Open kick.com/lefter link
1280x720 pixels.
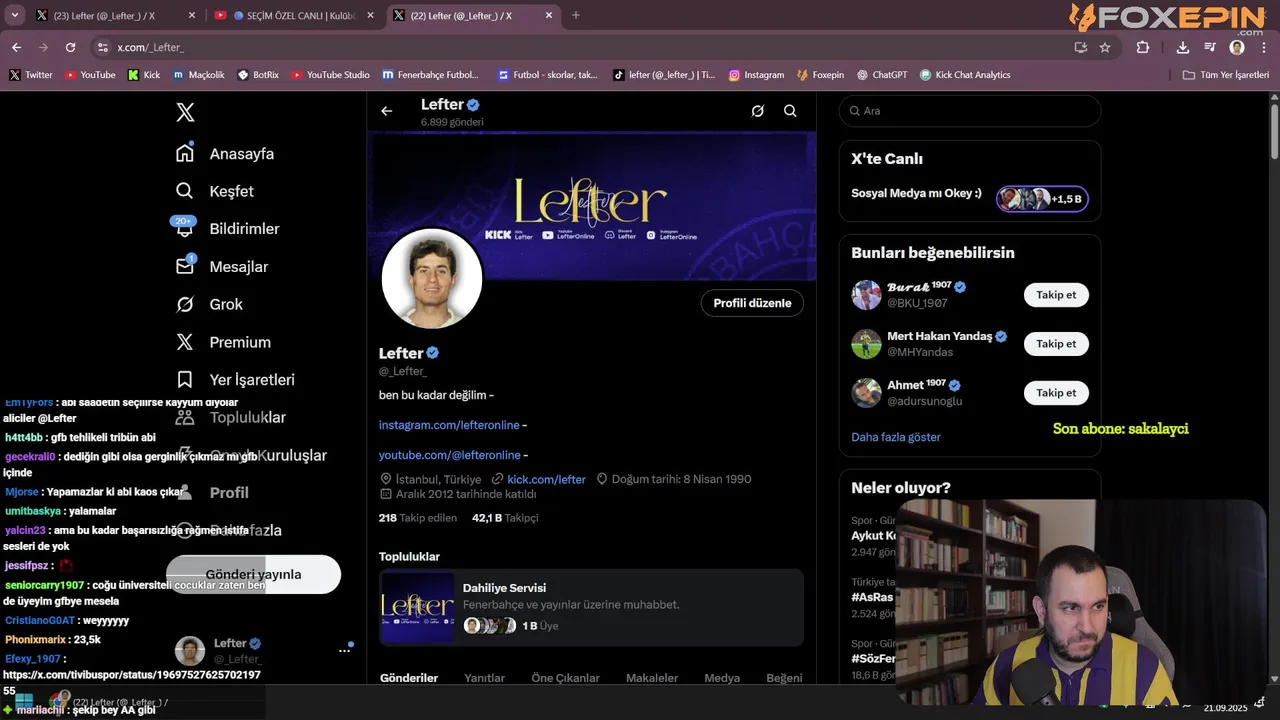pos(546,479)
